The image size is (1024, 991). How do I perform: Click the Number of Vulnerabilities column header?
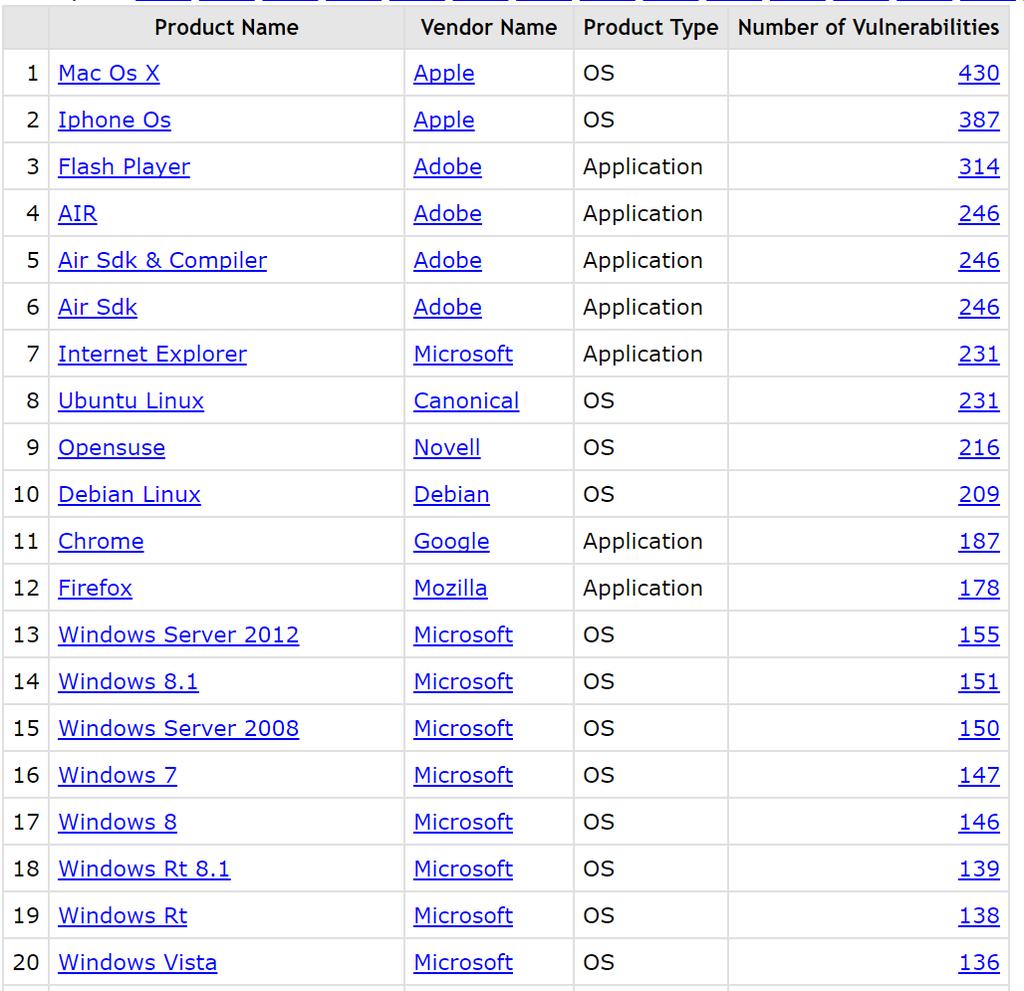click(x=868, y=27)
